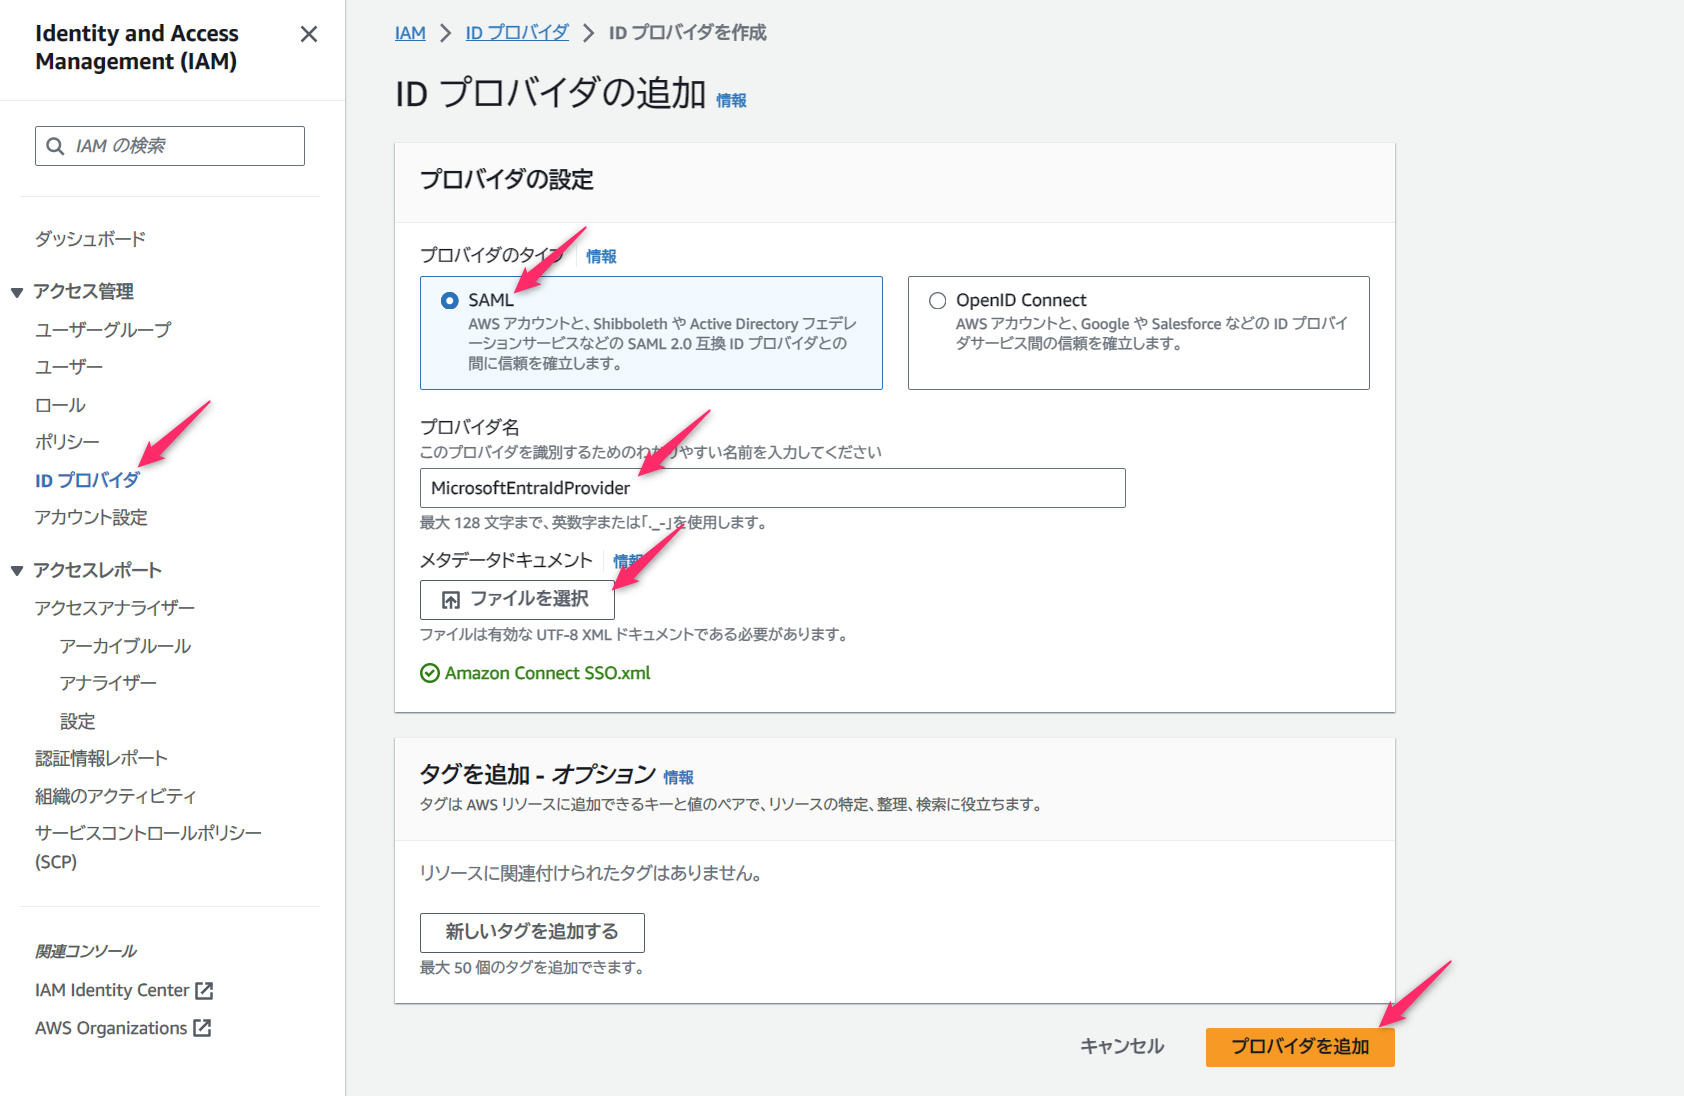The width and height of the screenshot is (1684, 1096).
Task: Select ID プロバイダ in the sidebar
Action: point(87,480)
